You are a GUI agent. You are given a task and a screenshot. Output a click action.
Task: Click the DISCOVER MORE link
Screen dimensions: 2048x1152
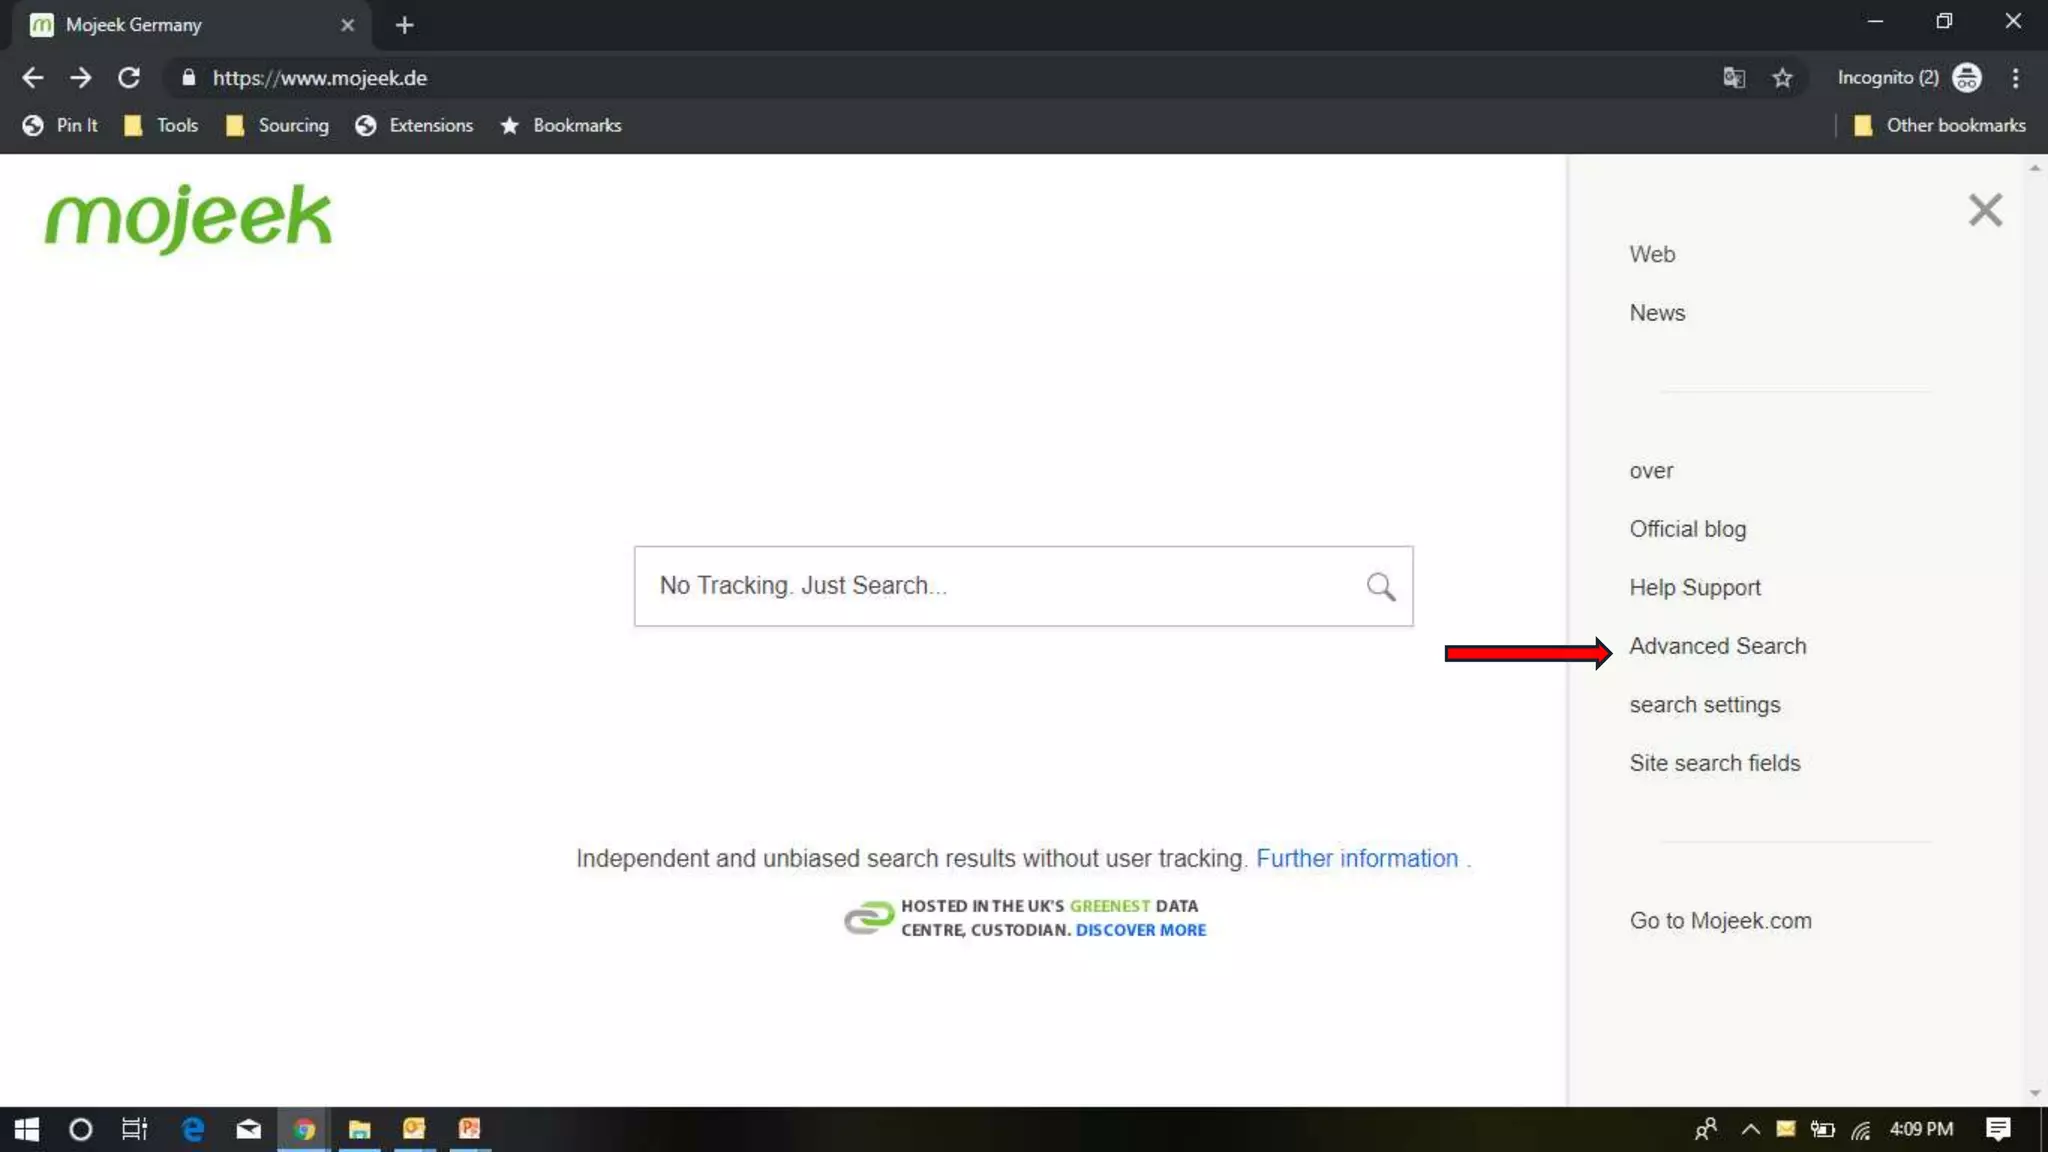tap(1140, 930)
